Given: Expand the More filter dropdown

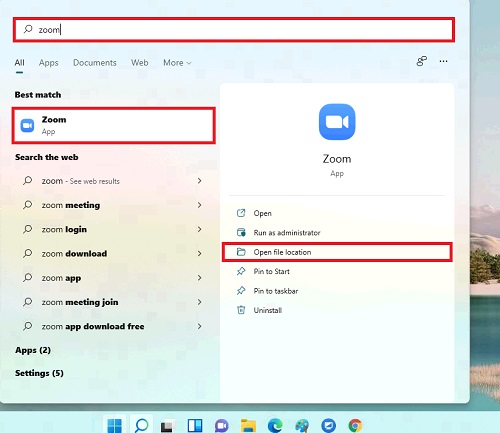Looking at the screenshot, I should (x=177, y=63).
